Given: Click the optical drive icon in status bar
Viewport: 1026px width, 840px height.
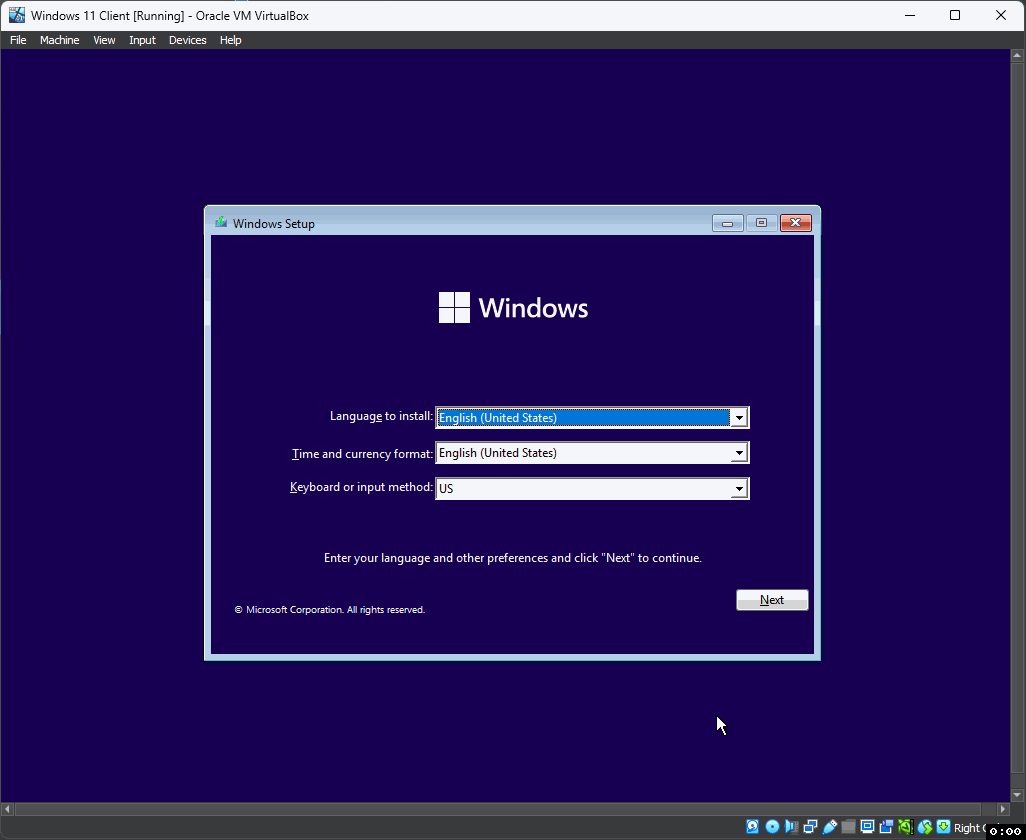Looking at the screenshot, I should (772, 827).
